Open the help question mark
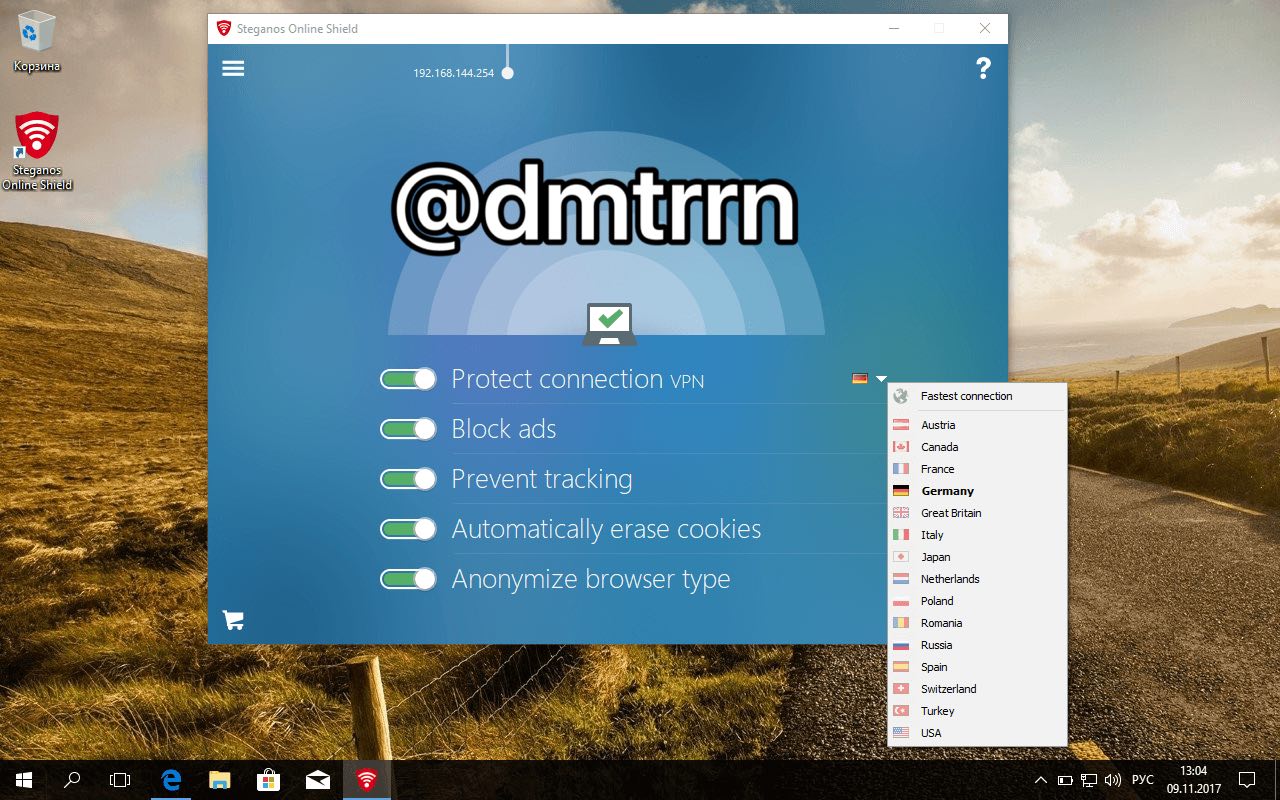The width and height of the screenshot is (1280, 800). tap(983, 68)
